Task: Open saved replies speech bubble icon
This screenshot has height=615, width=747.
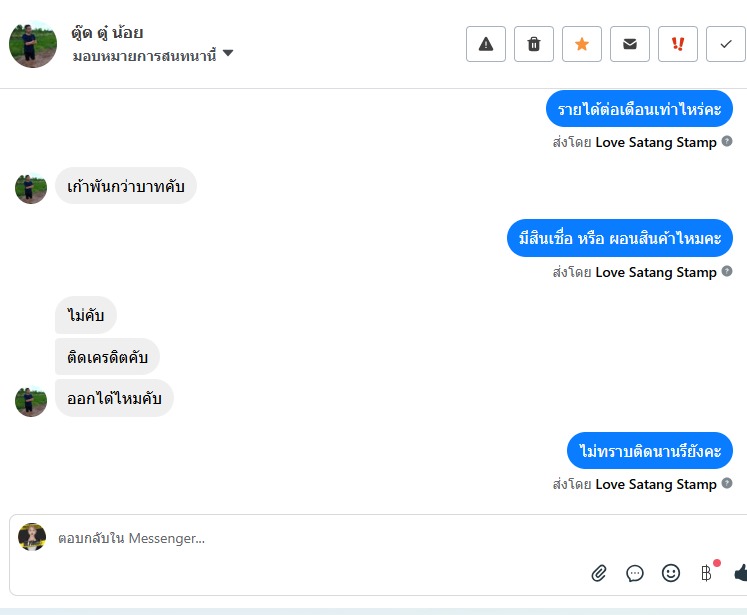Action: [635, 573]
